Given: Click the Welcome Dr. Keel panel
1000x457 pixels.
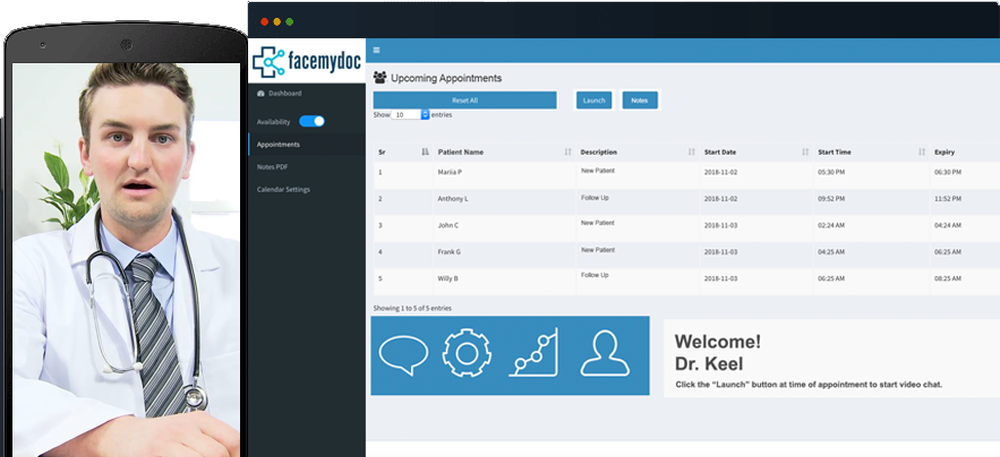Looking at the screenshot, I should point(832,358).
